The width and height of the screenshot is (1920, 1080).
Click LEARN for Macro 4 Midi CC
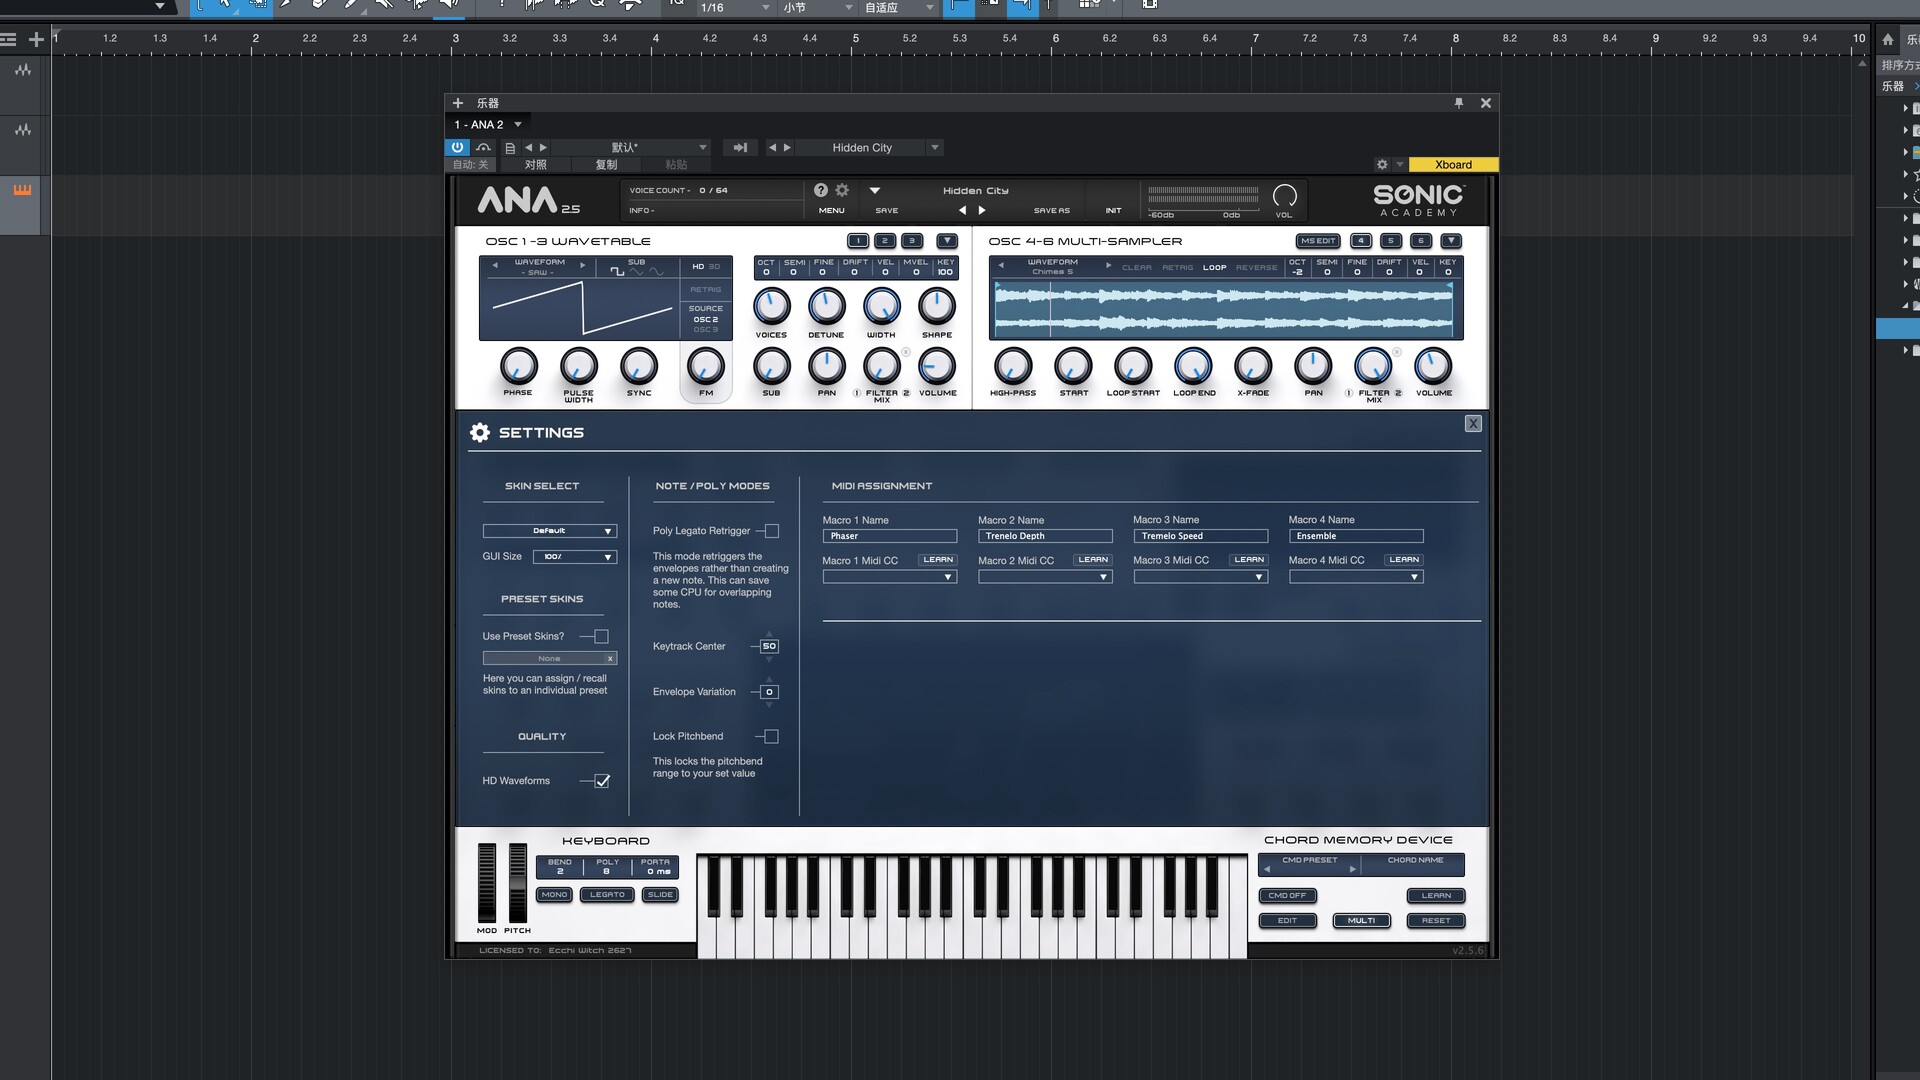1404,560
